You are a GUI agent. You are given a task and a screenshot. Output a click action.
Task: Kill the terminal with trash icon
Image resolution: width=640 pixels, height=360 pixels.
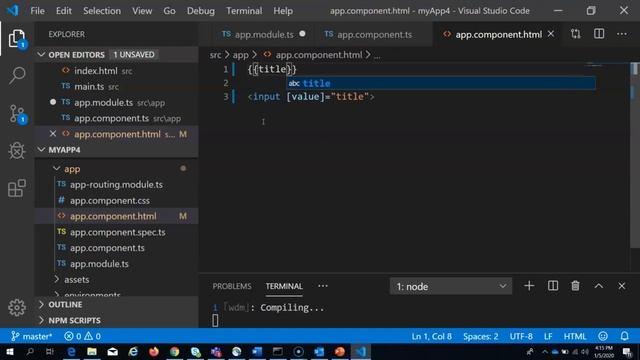(x=576, y=286)
